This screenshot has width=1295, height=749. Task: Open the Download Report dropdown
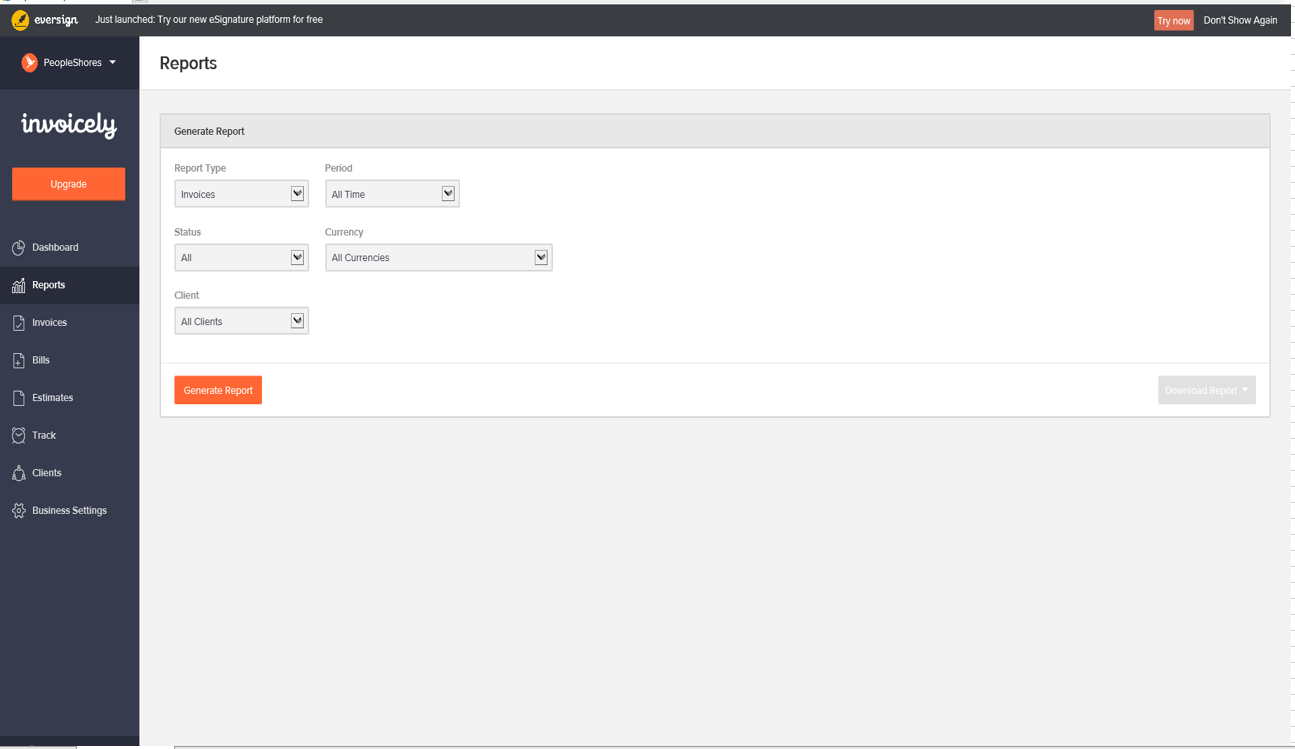1207,390
